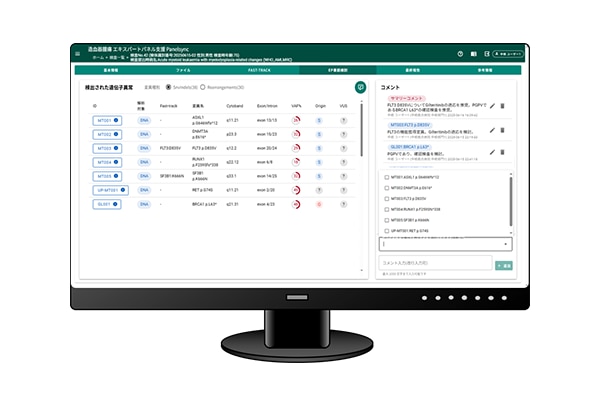Viewport: 600px width, 400px height.
Task: Check the MT001 ASXL1 checkbox in the list
Action: pyautogui.click(x=387, y=177)
